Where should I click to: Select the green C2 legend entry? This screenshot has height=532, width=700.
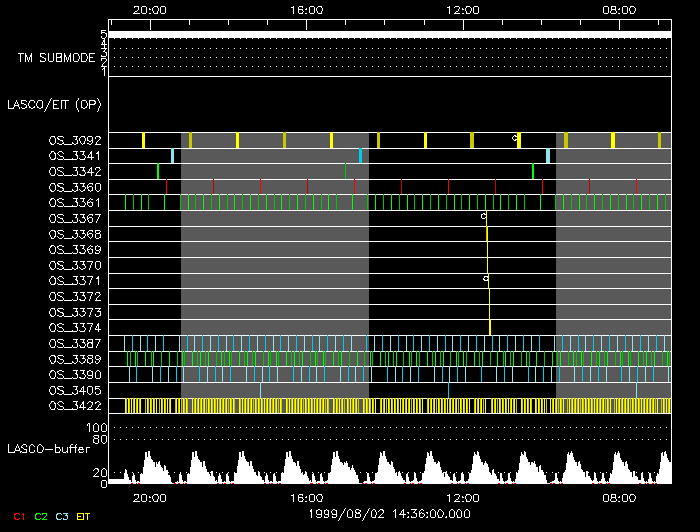[x=40, y=516]
